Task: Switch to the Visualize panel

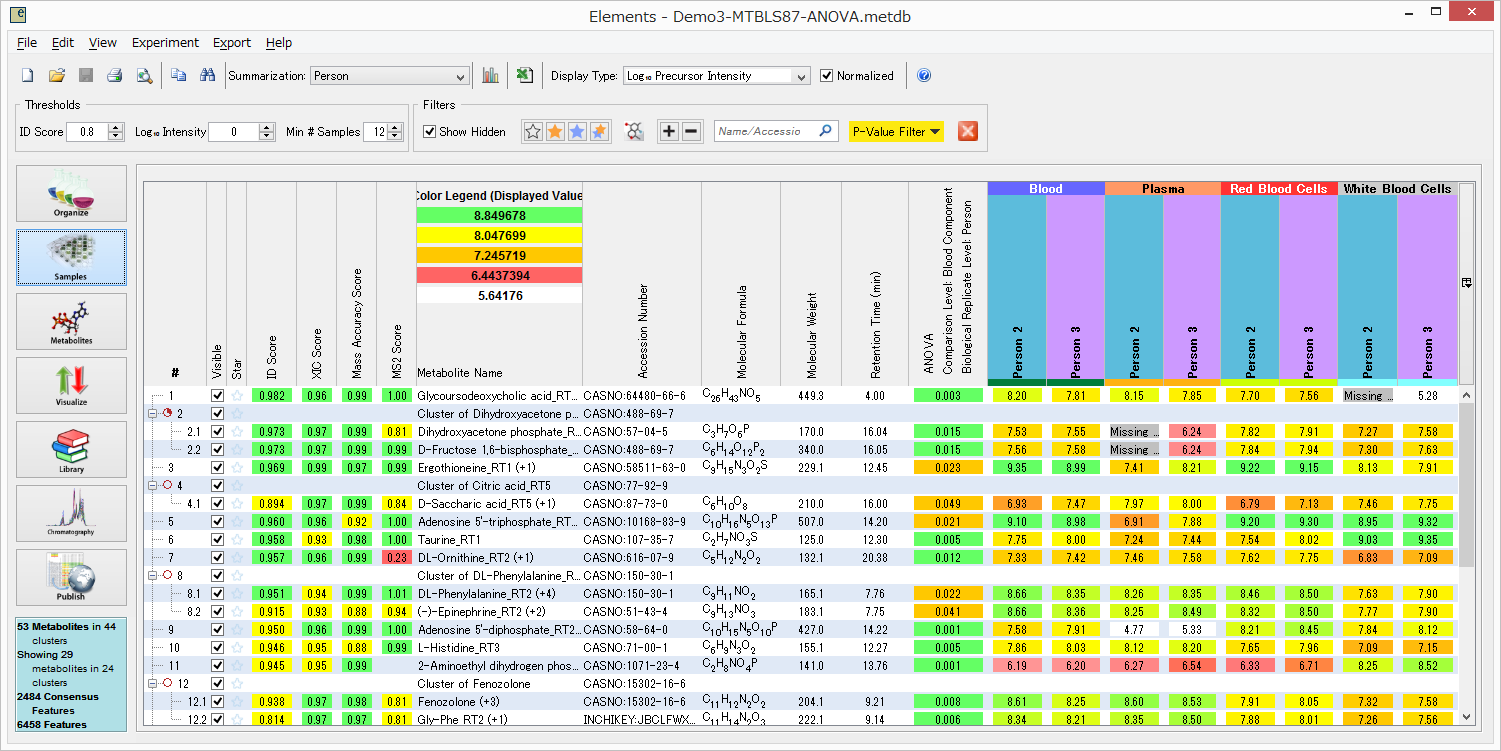Action: 71,385
